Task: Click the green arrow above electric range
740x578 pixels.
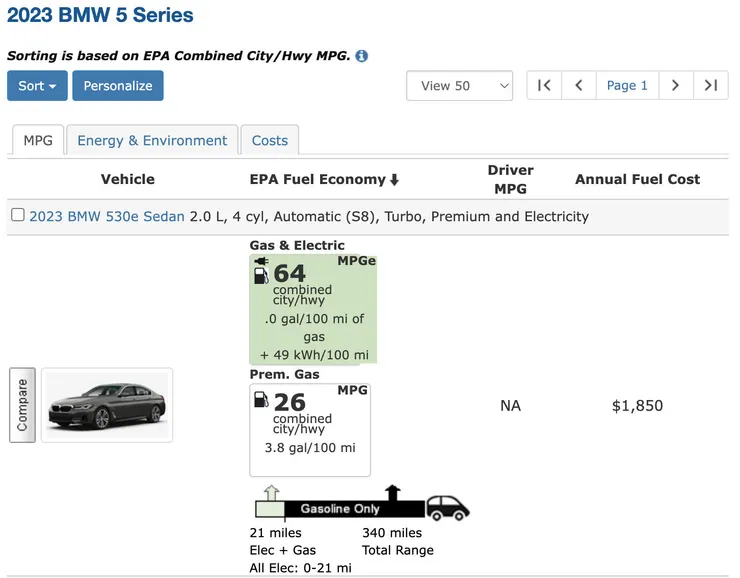Action: [271, 493]
